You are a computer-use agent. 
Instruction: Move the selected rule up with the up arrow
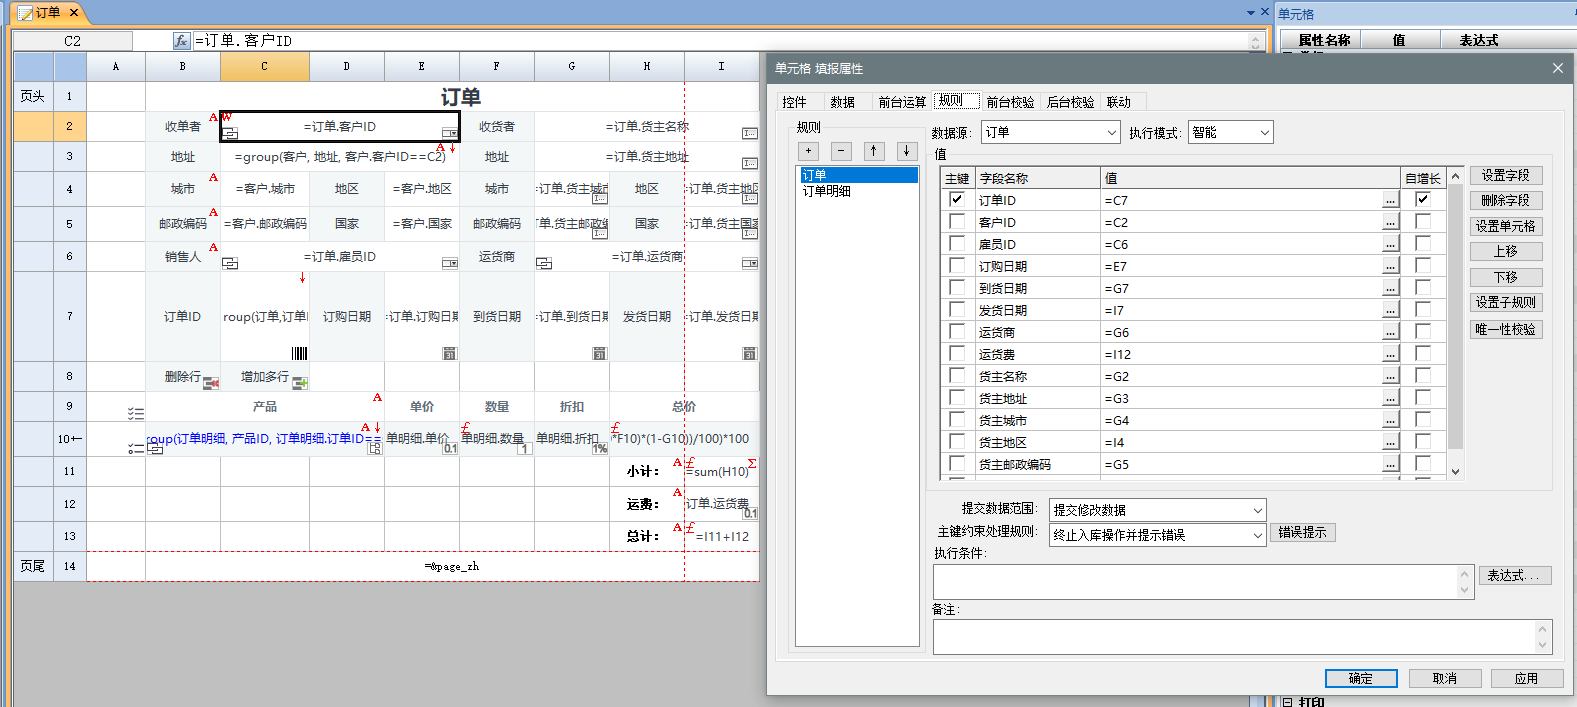pos(874,151)
